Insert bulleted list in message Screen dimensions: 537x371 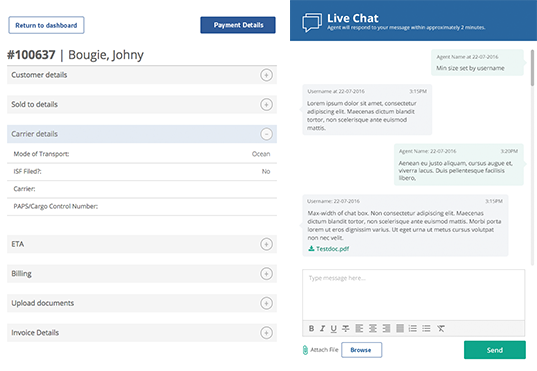tap(426, 329)
